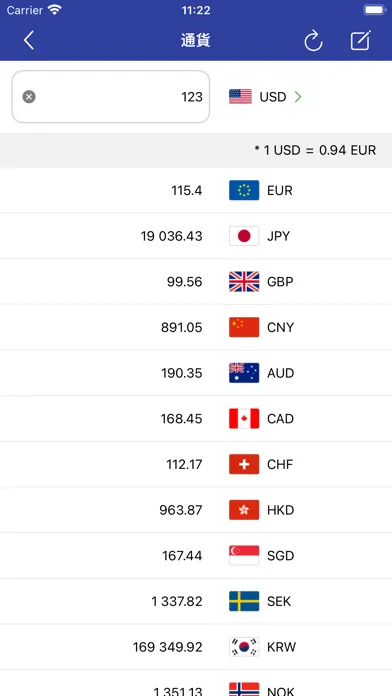Tap the Japan flag for JPY
This screenshot has height=696, width=392.
point(244,236)
